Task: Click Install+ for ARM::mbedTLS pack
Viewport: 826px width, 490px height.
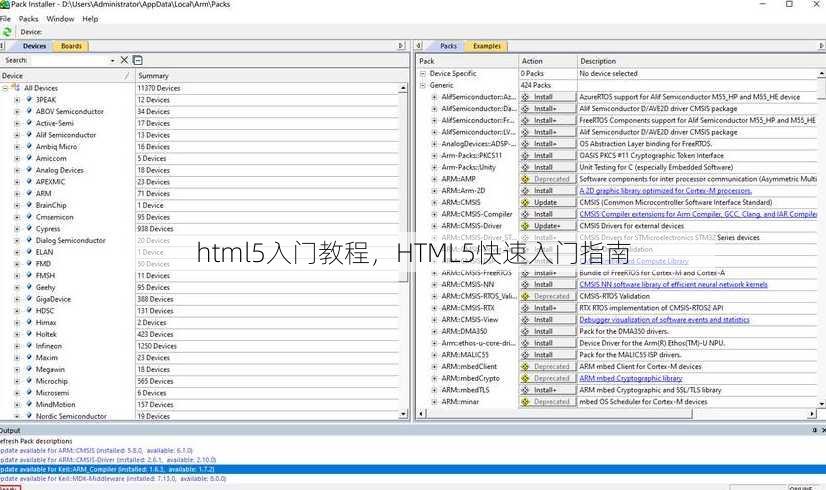Action: coord(548,390)
